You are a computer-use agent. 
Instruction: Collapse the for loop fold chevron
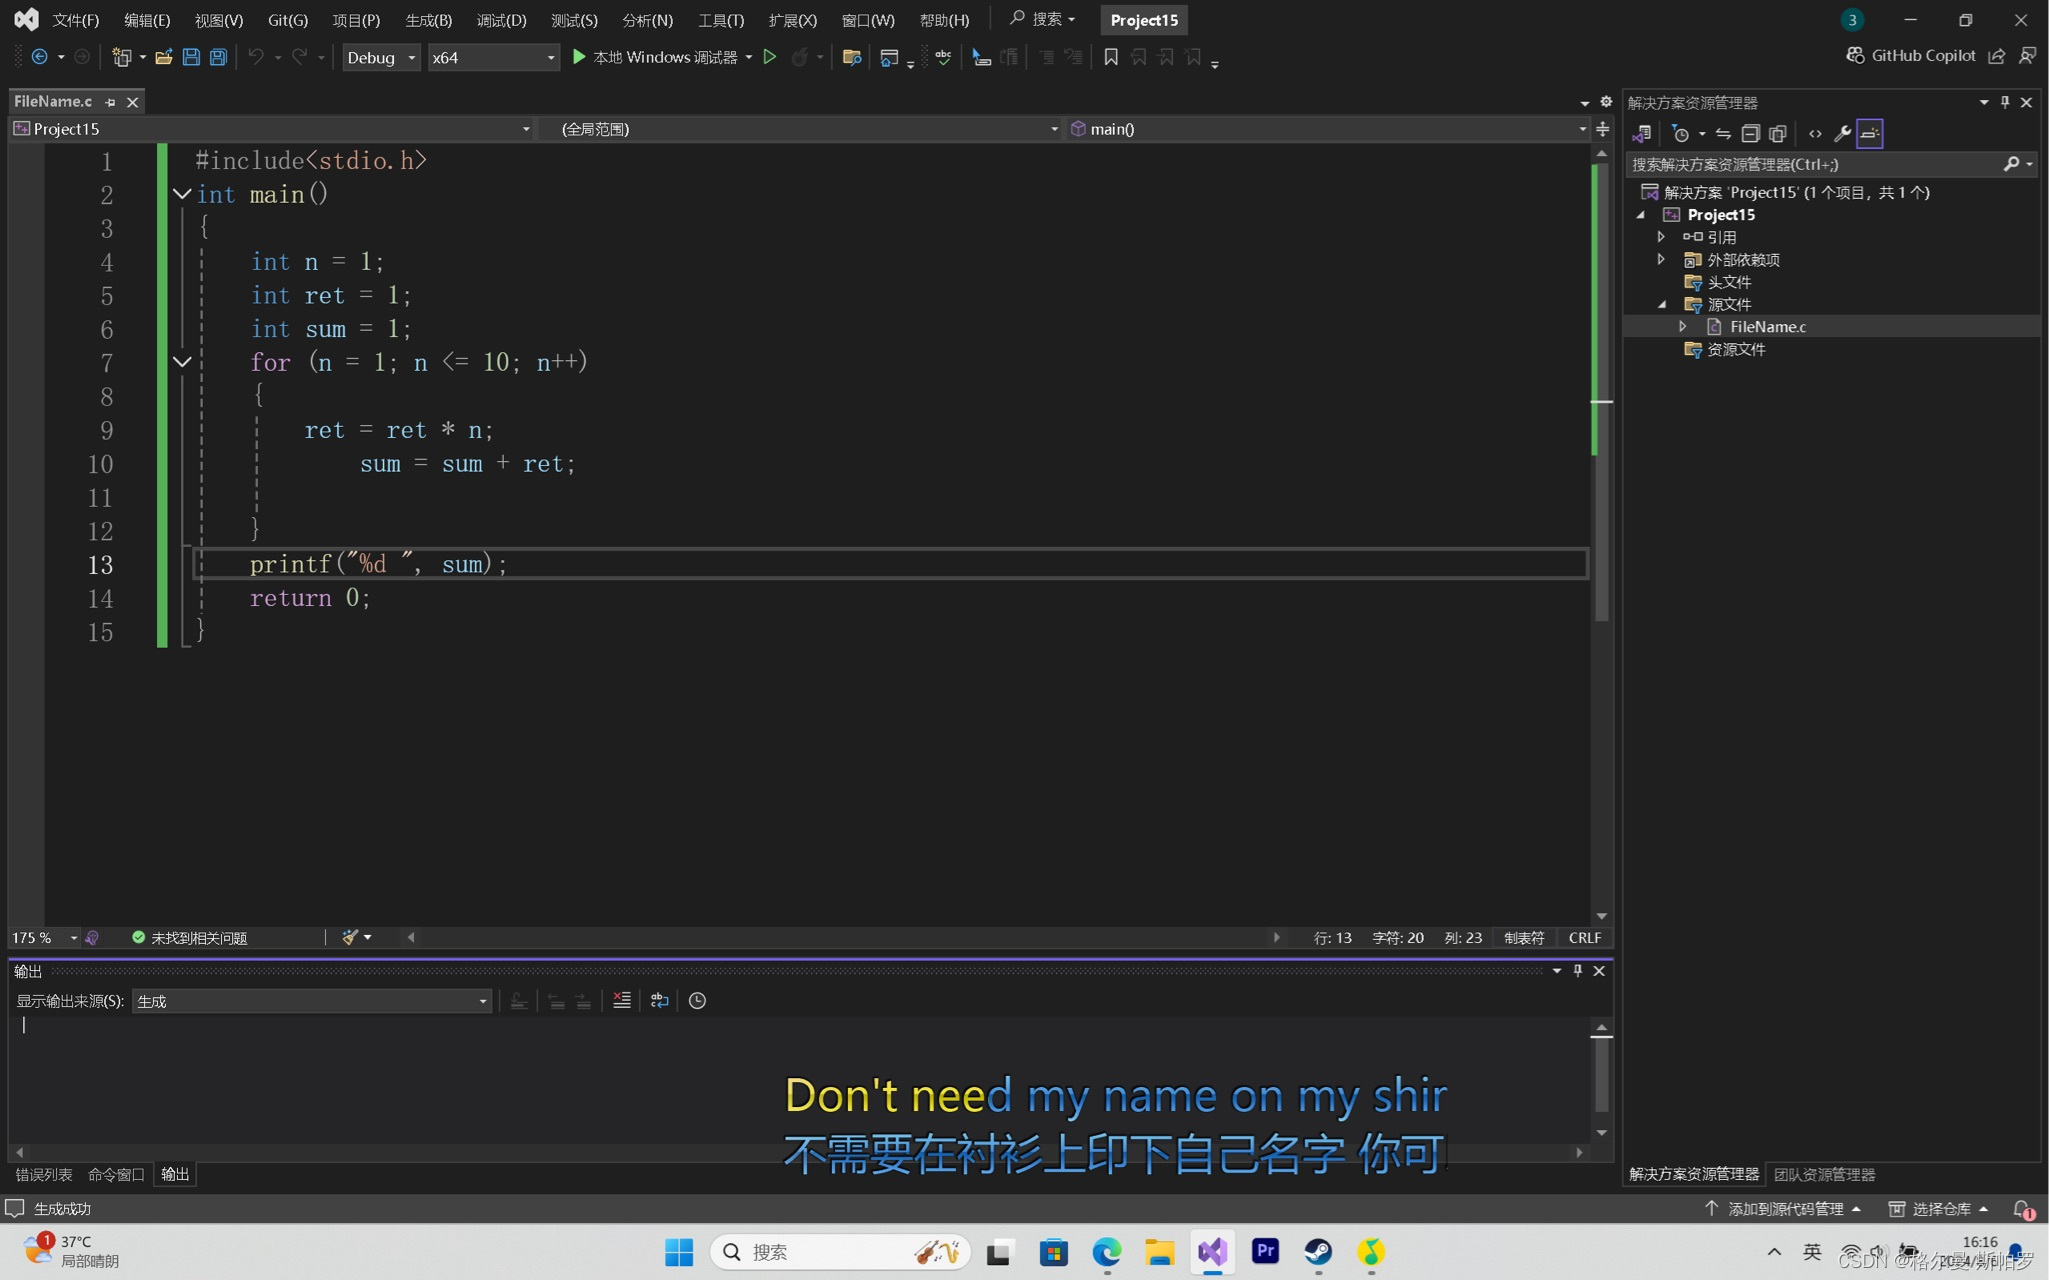182,362
